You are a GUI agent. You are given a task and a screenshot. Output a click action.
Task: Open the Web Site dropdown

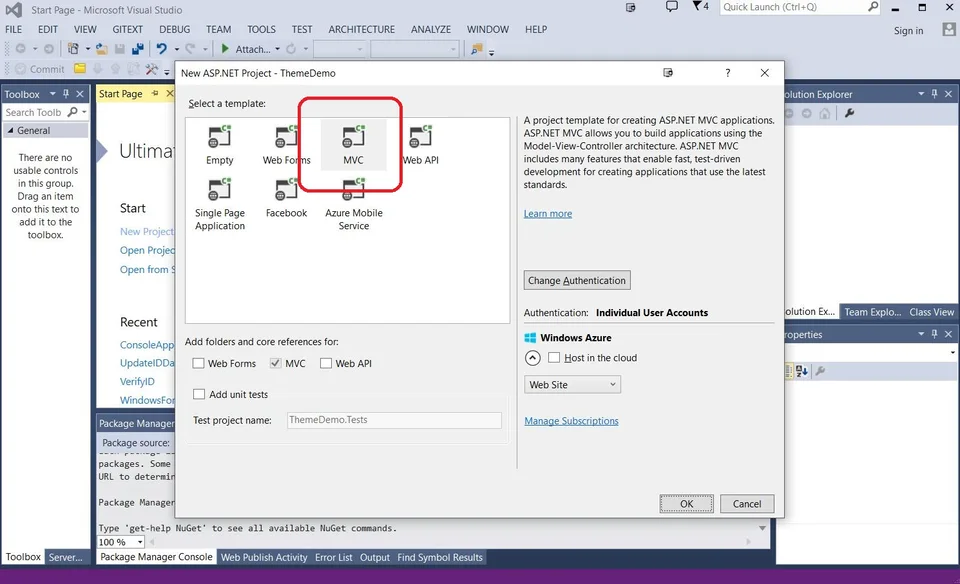point(572,384)
